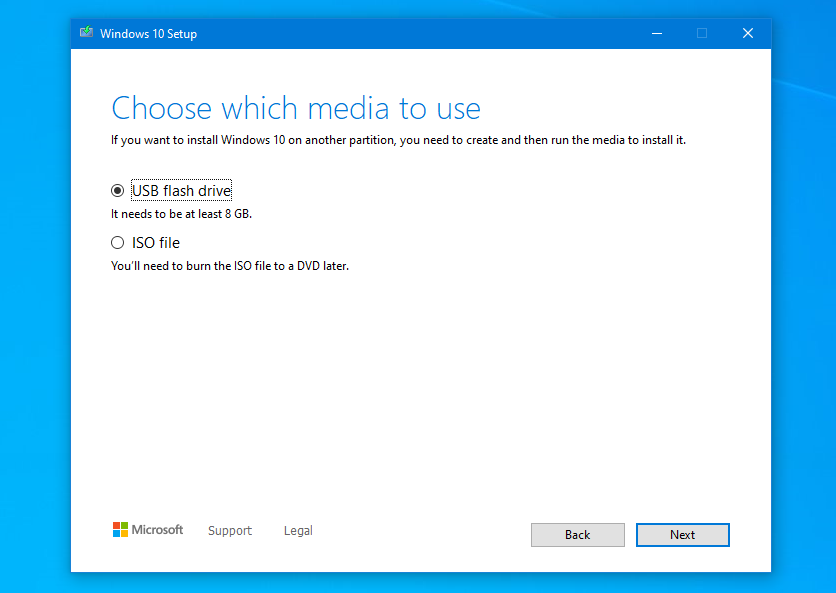The height and width of the screenshot is (593, 836).
Task: Click the 8 GB requirement note
Action: click(181, 213)
